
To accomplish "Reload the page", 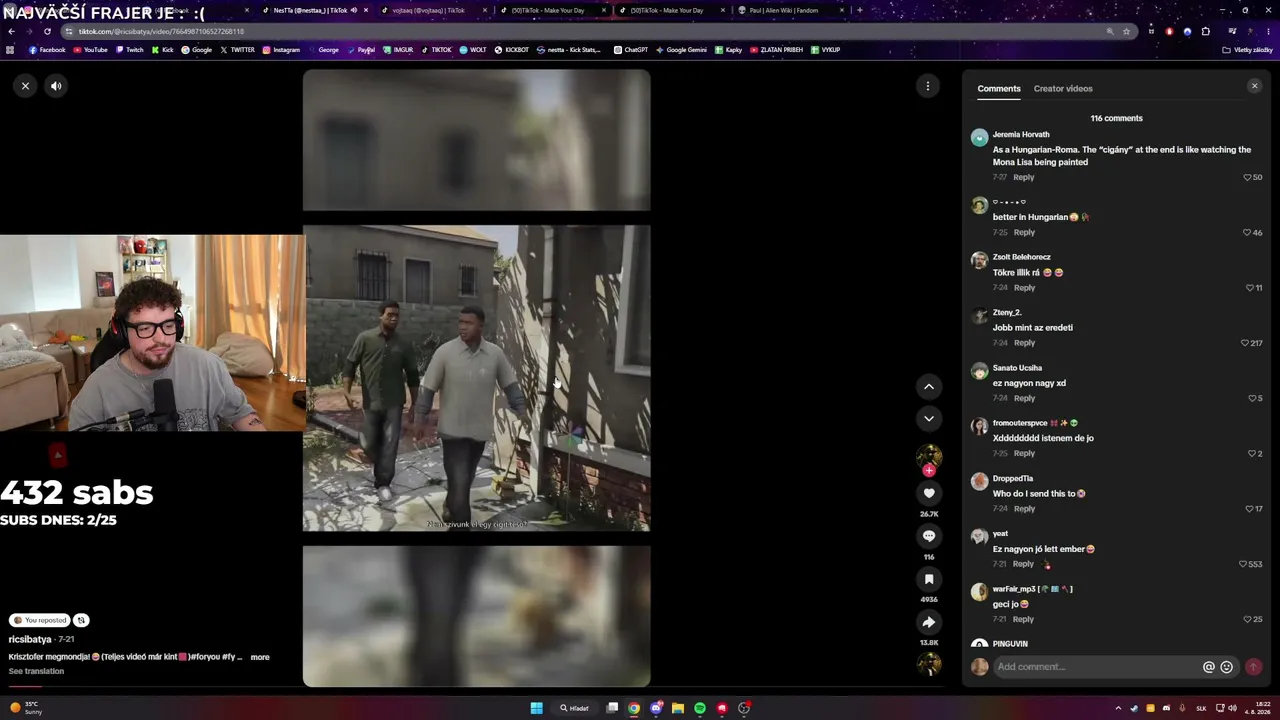I will (47, 31).
